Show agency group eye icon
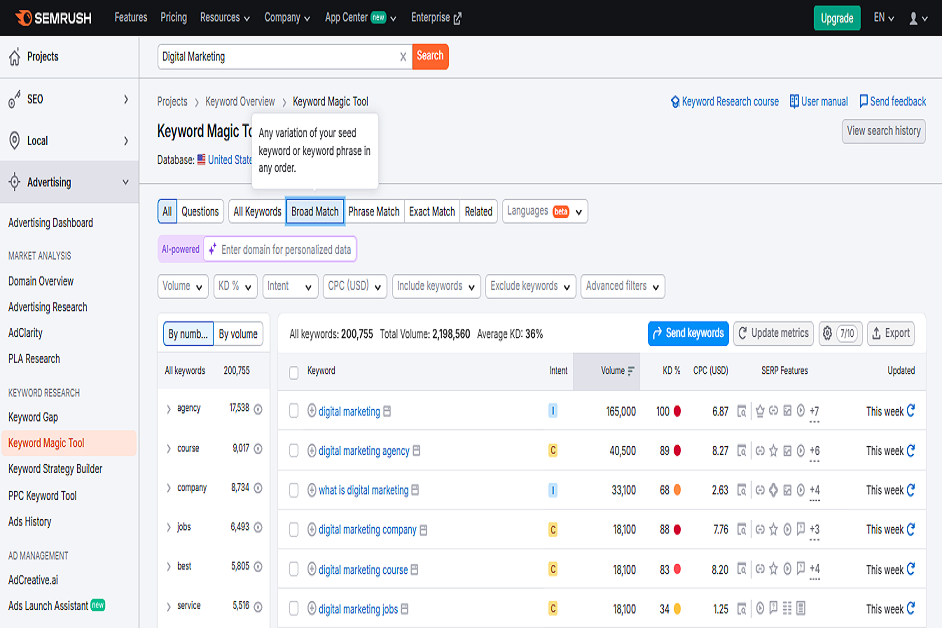This screenshot has width=942, height=628. click(258, 409)
